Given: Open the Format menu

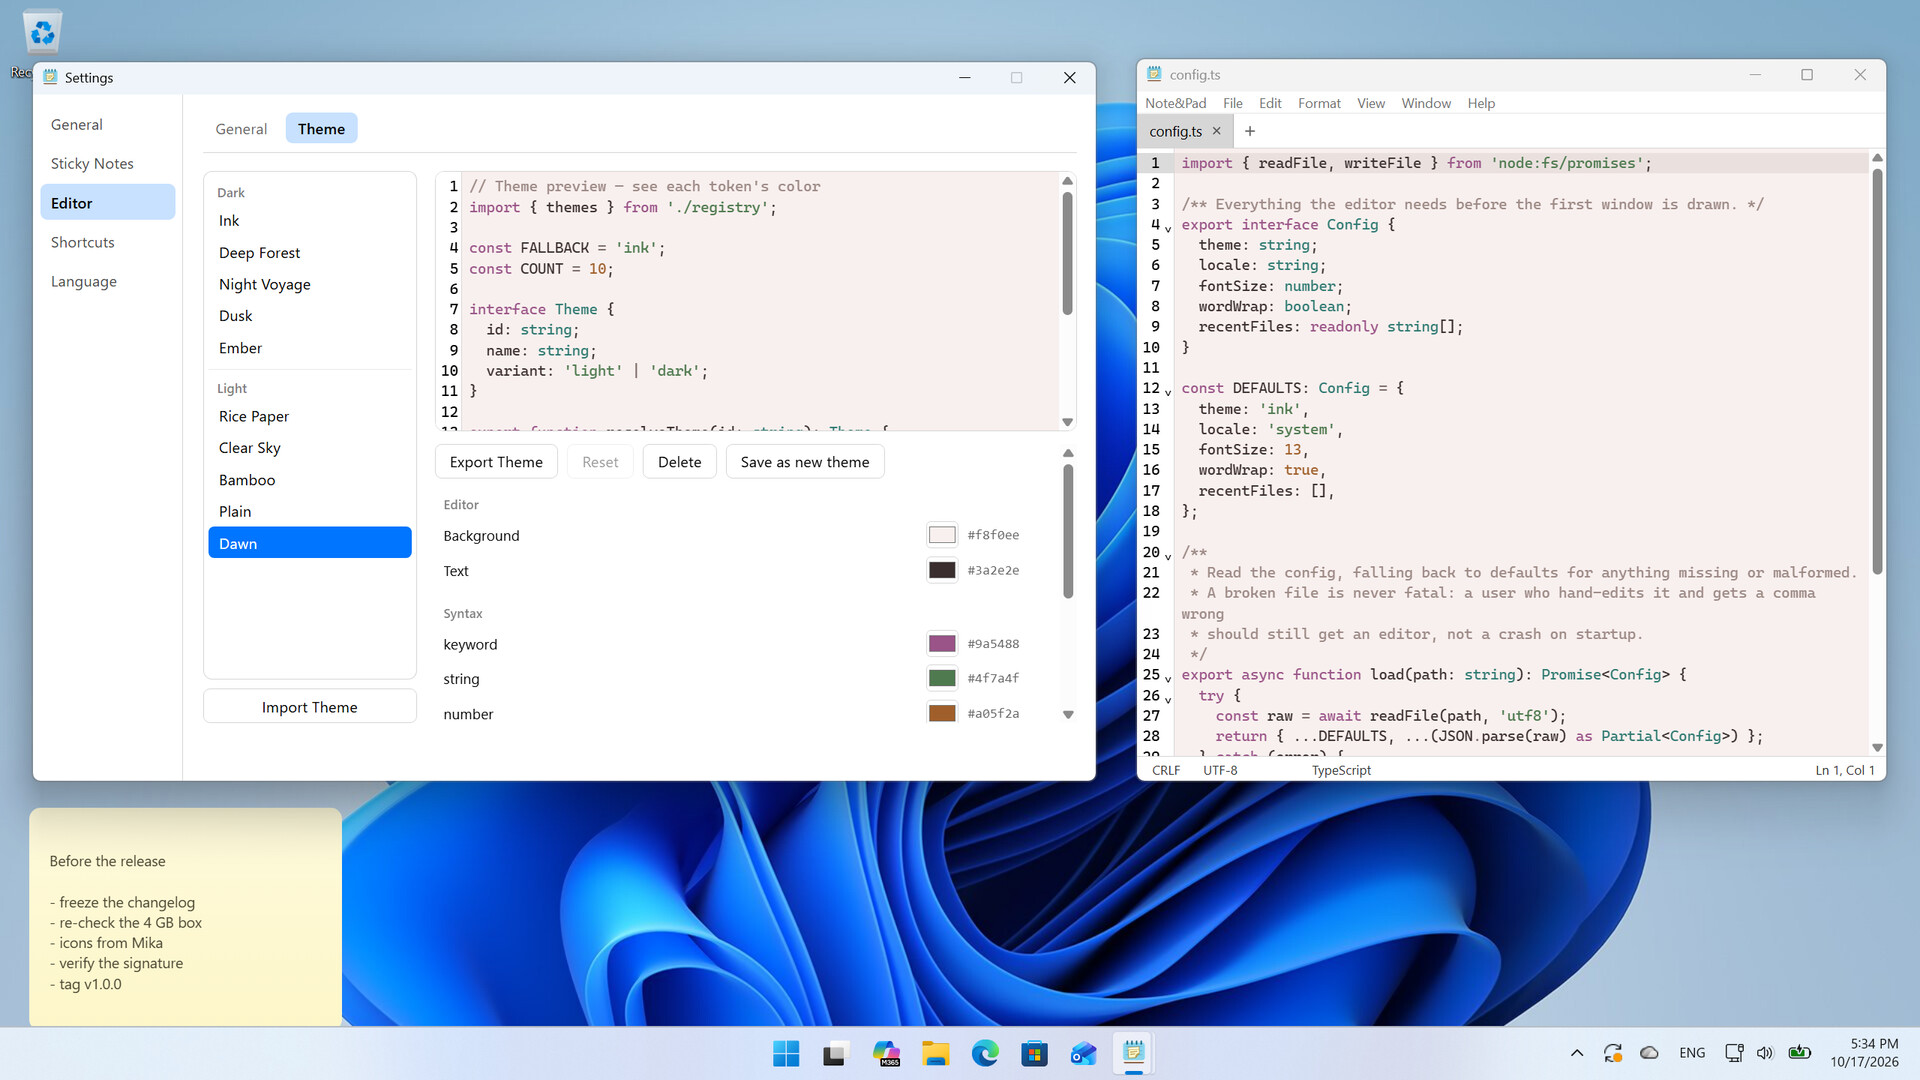Looking at the screenshot, I should (x=1319, y=103).
